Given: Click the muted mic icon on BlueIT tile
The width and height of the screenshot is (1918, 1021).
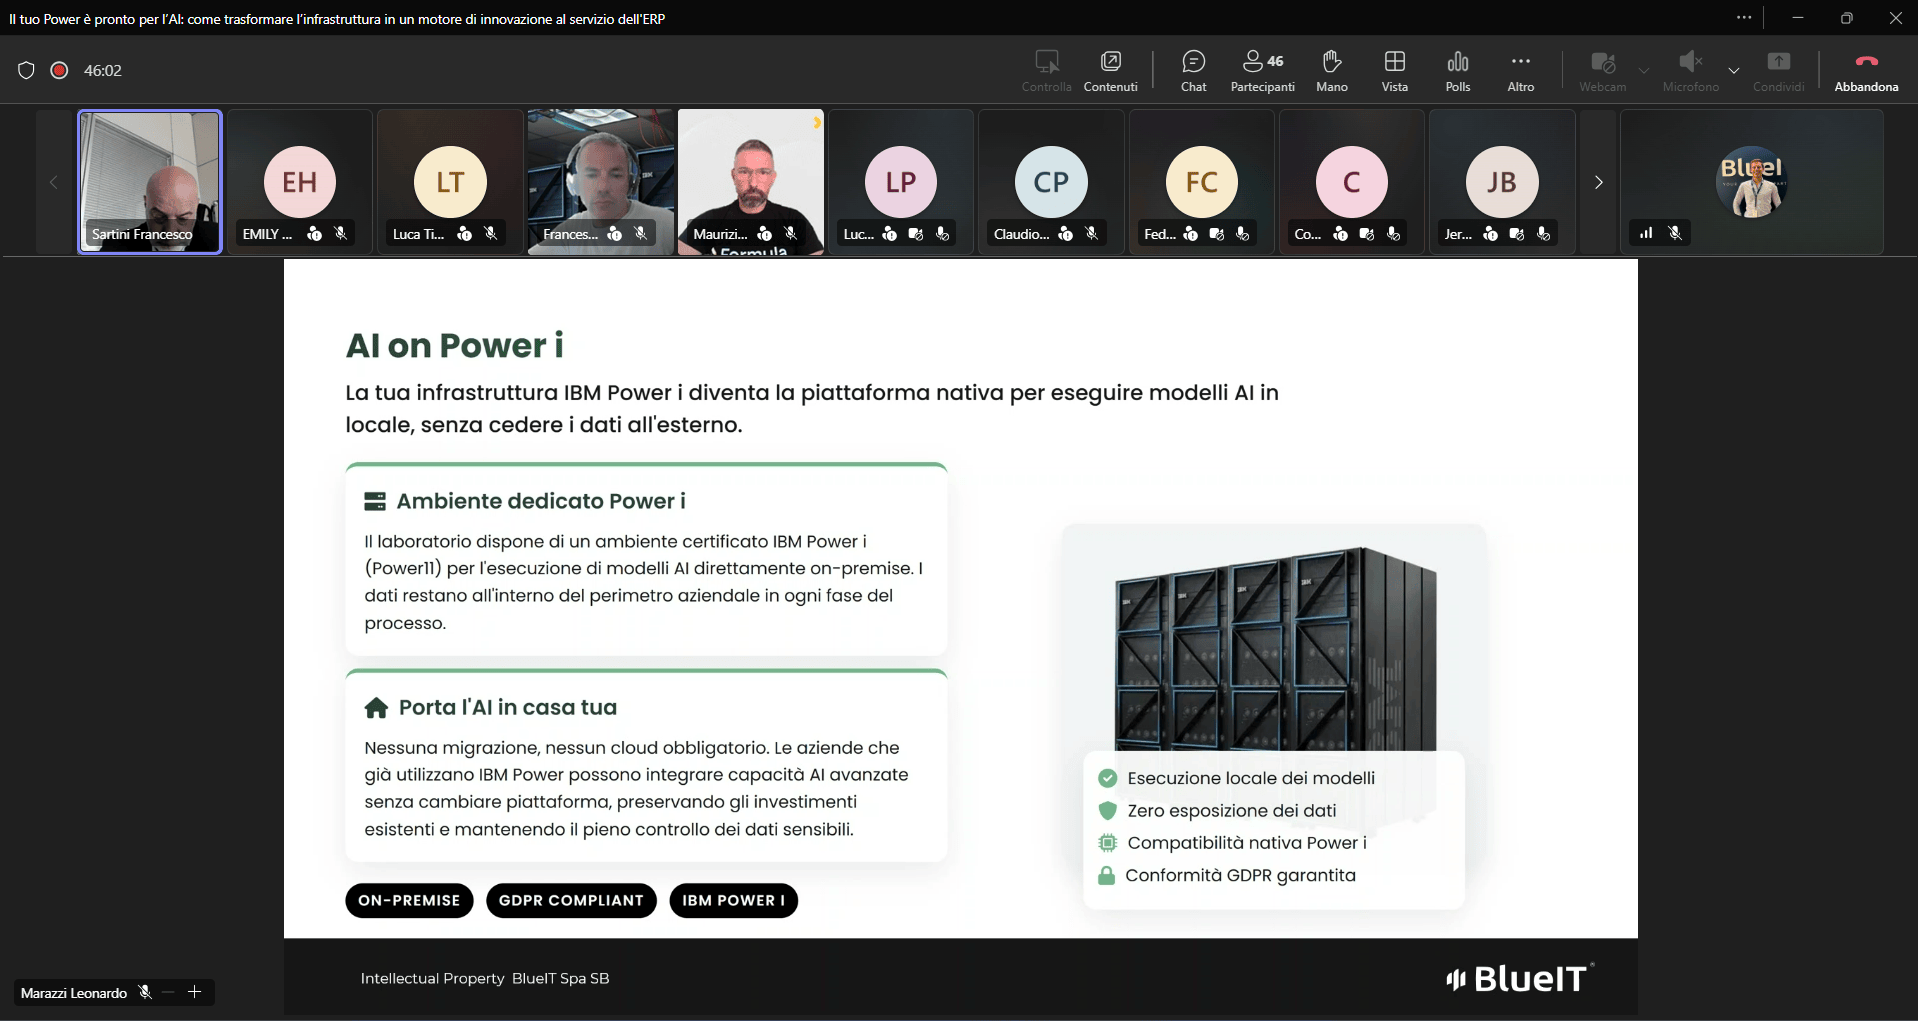Looking at the screenshot, I should [1675, 233].
